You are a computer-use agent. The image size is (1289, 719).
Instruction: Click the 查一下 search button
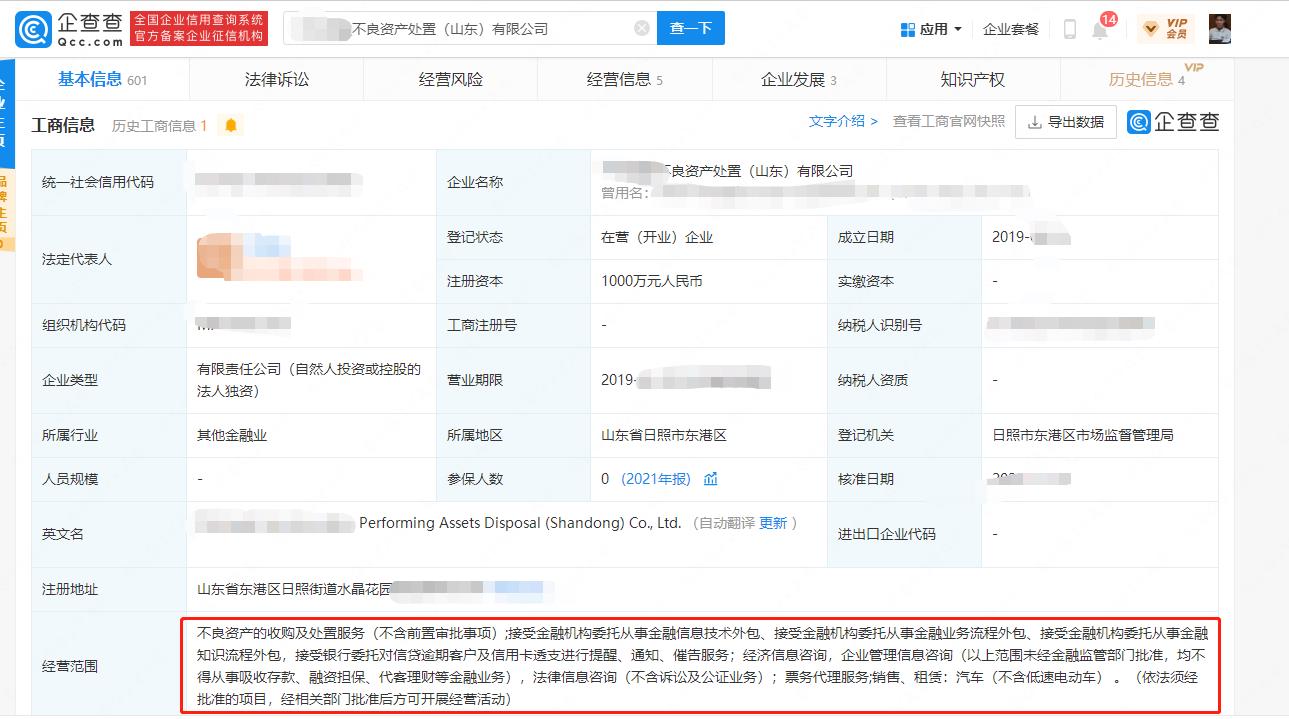[690, 28]
